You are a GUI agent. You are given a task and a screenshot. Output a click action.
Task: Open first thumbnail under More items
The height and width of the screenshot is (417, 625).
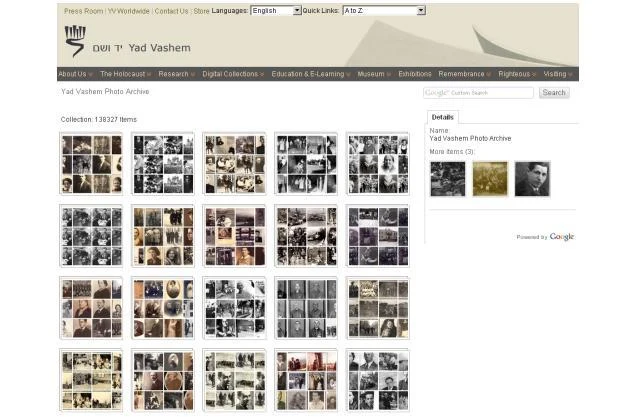click(x=447, y=179)
